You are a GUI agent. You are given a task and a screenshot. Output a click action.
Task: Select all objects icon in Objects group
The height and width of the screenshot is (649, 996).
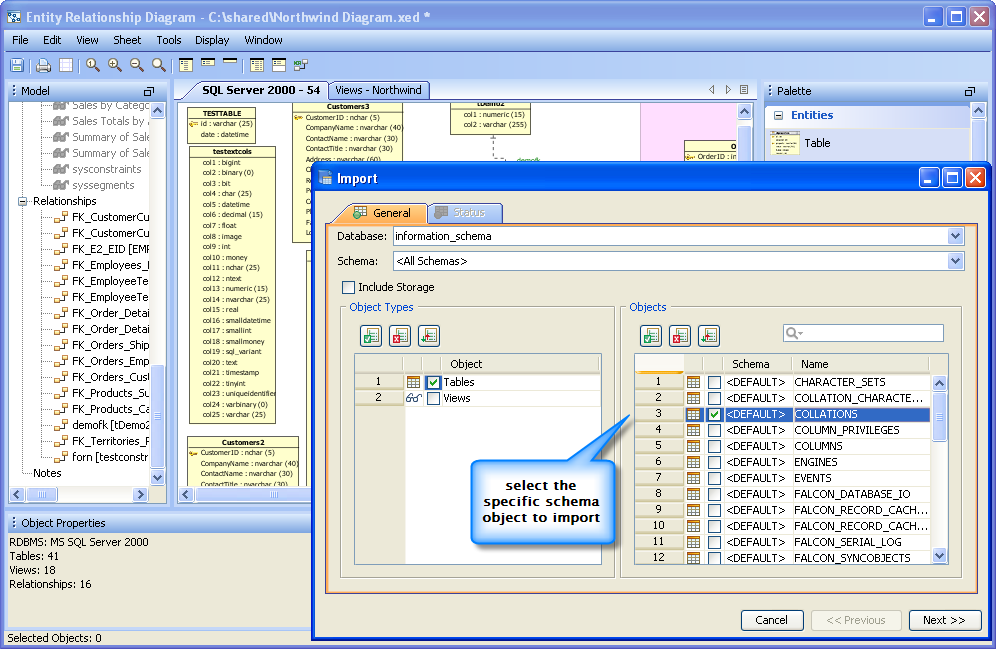(x=650, y=336)
